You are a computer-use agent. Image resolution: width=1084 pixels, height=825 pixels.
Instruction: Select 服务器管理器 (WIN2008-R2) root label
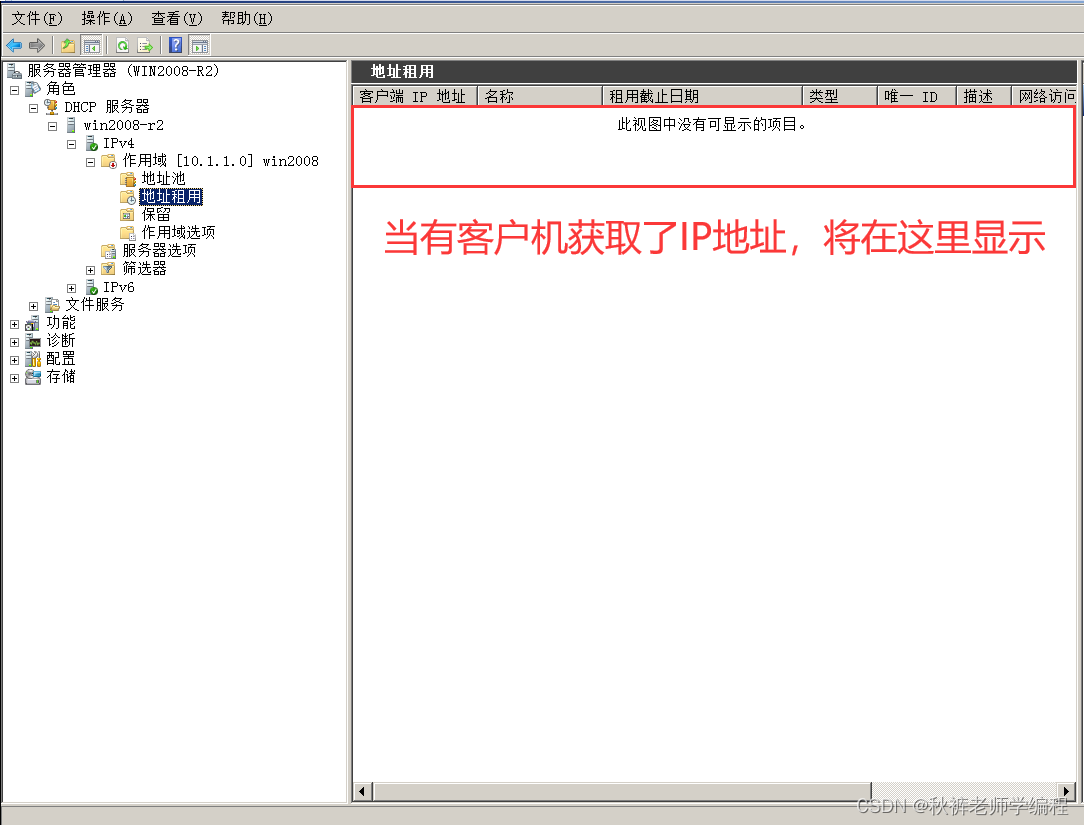[123, 71]
